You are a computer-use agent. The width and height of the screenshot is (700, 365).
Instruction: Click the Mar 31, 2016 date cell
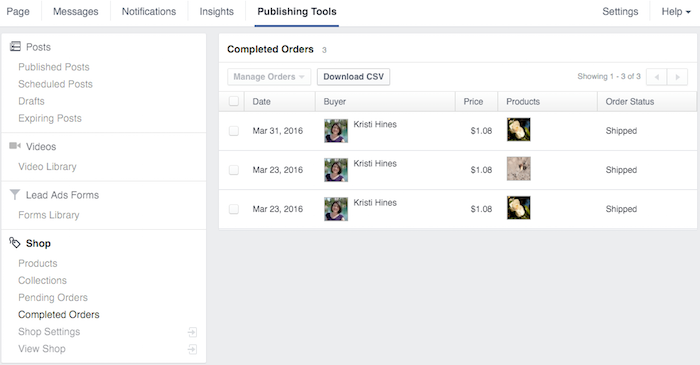(278, 131)
